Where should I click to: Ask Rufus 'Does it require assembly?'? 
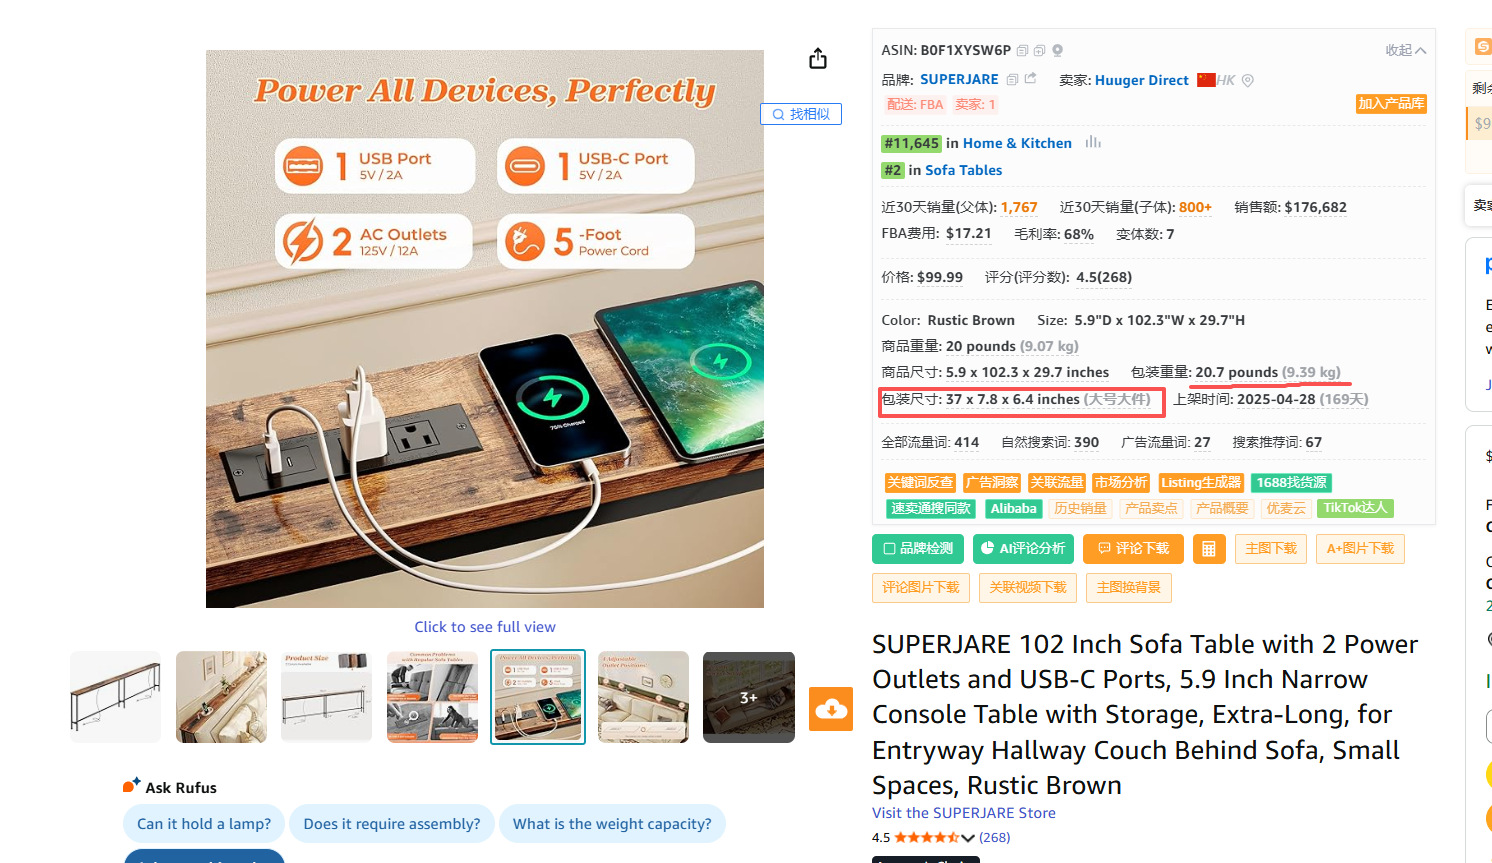(392, 824)
